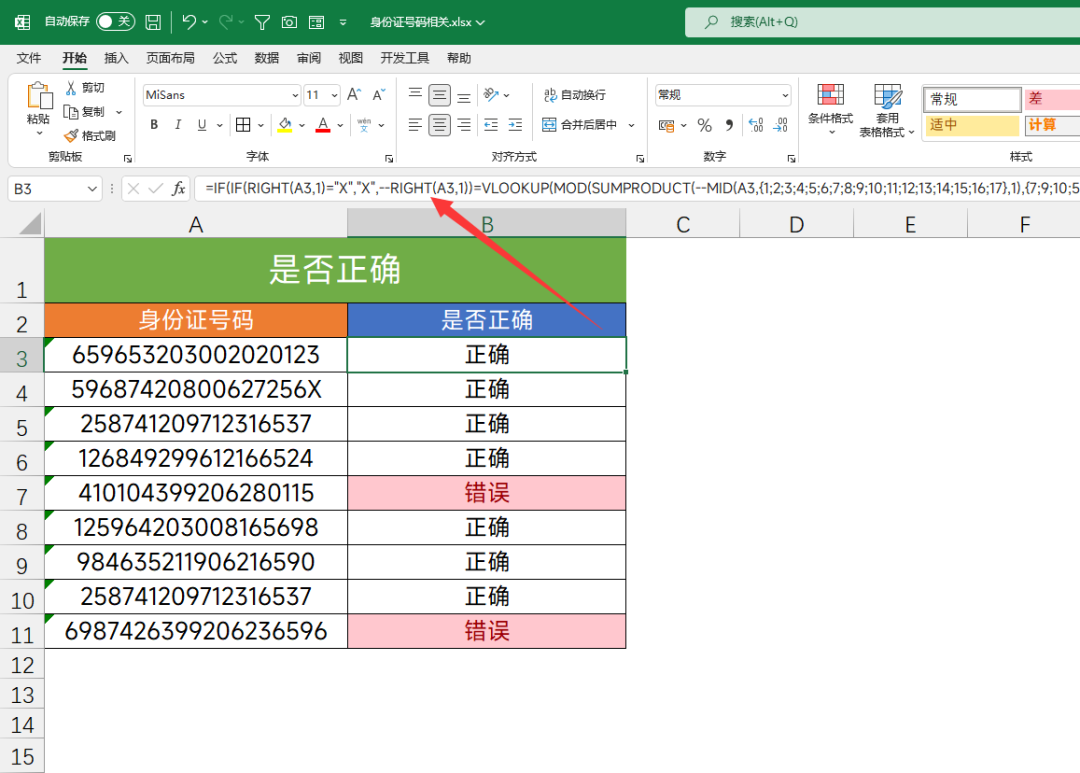The height and width of the screenshot is (773, 1080).
Task: Open Conditional Formatting (条件格式)
Action: (x=830, y=110)
